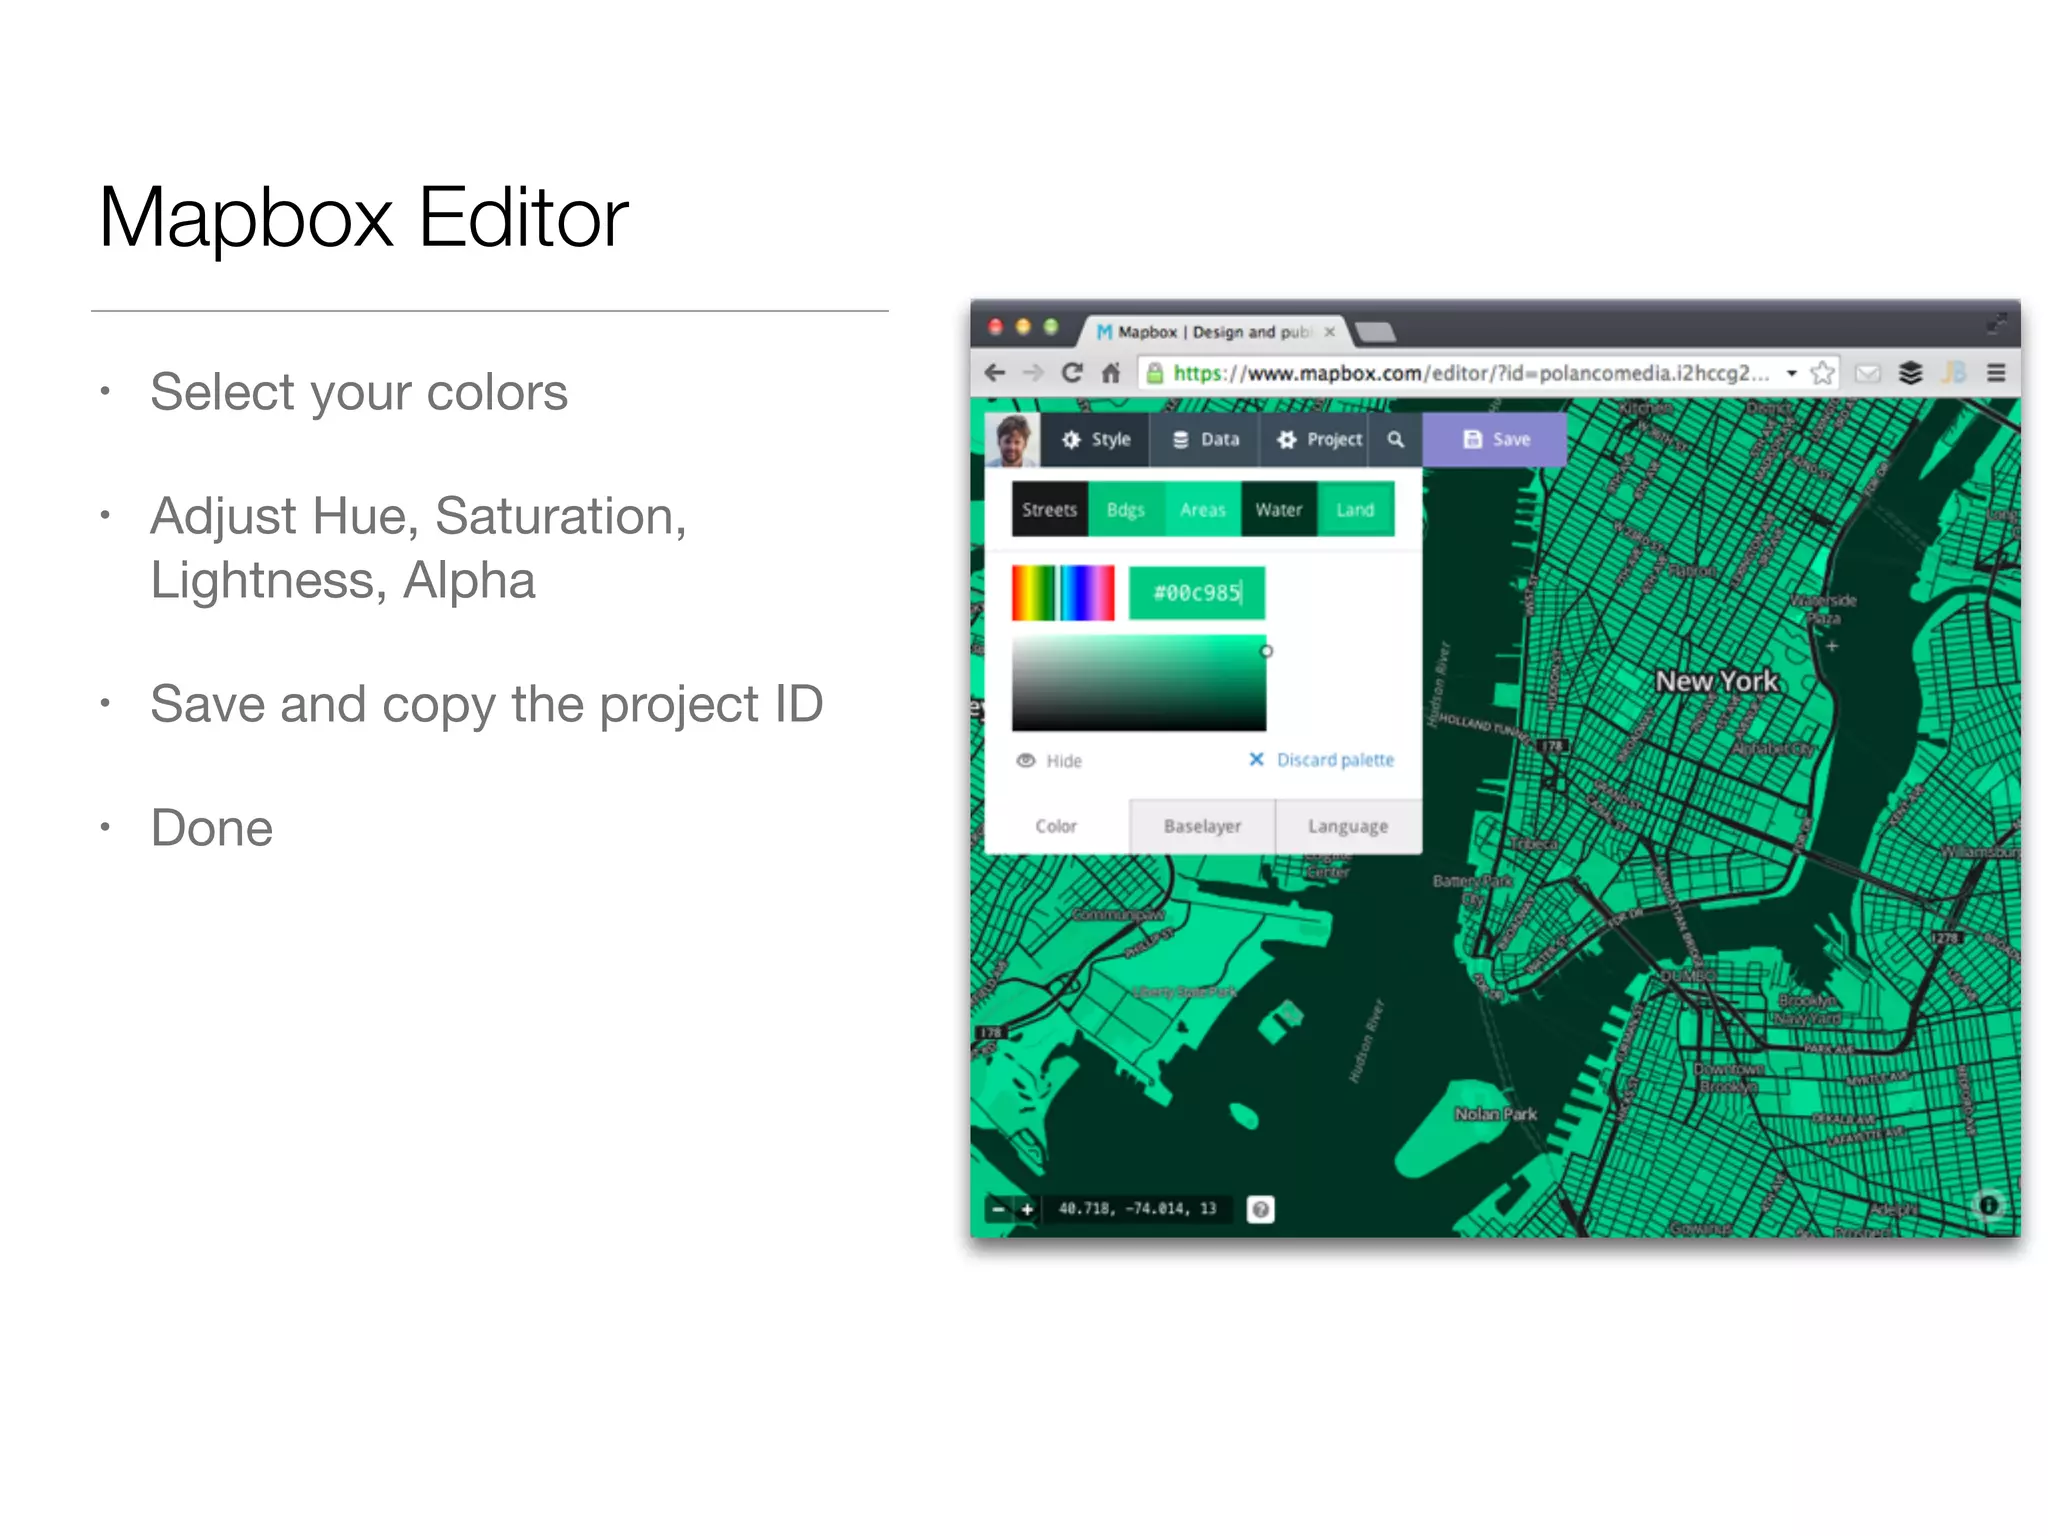Select the Bdgs color swatch
Viewport: 2048px width, 1536px height.
tap(1126, 509)
